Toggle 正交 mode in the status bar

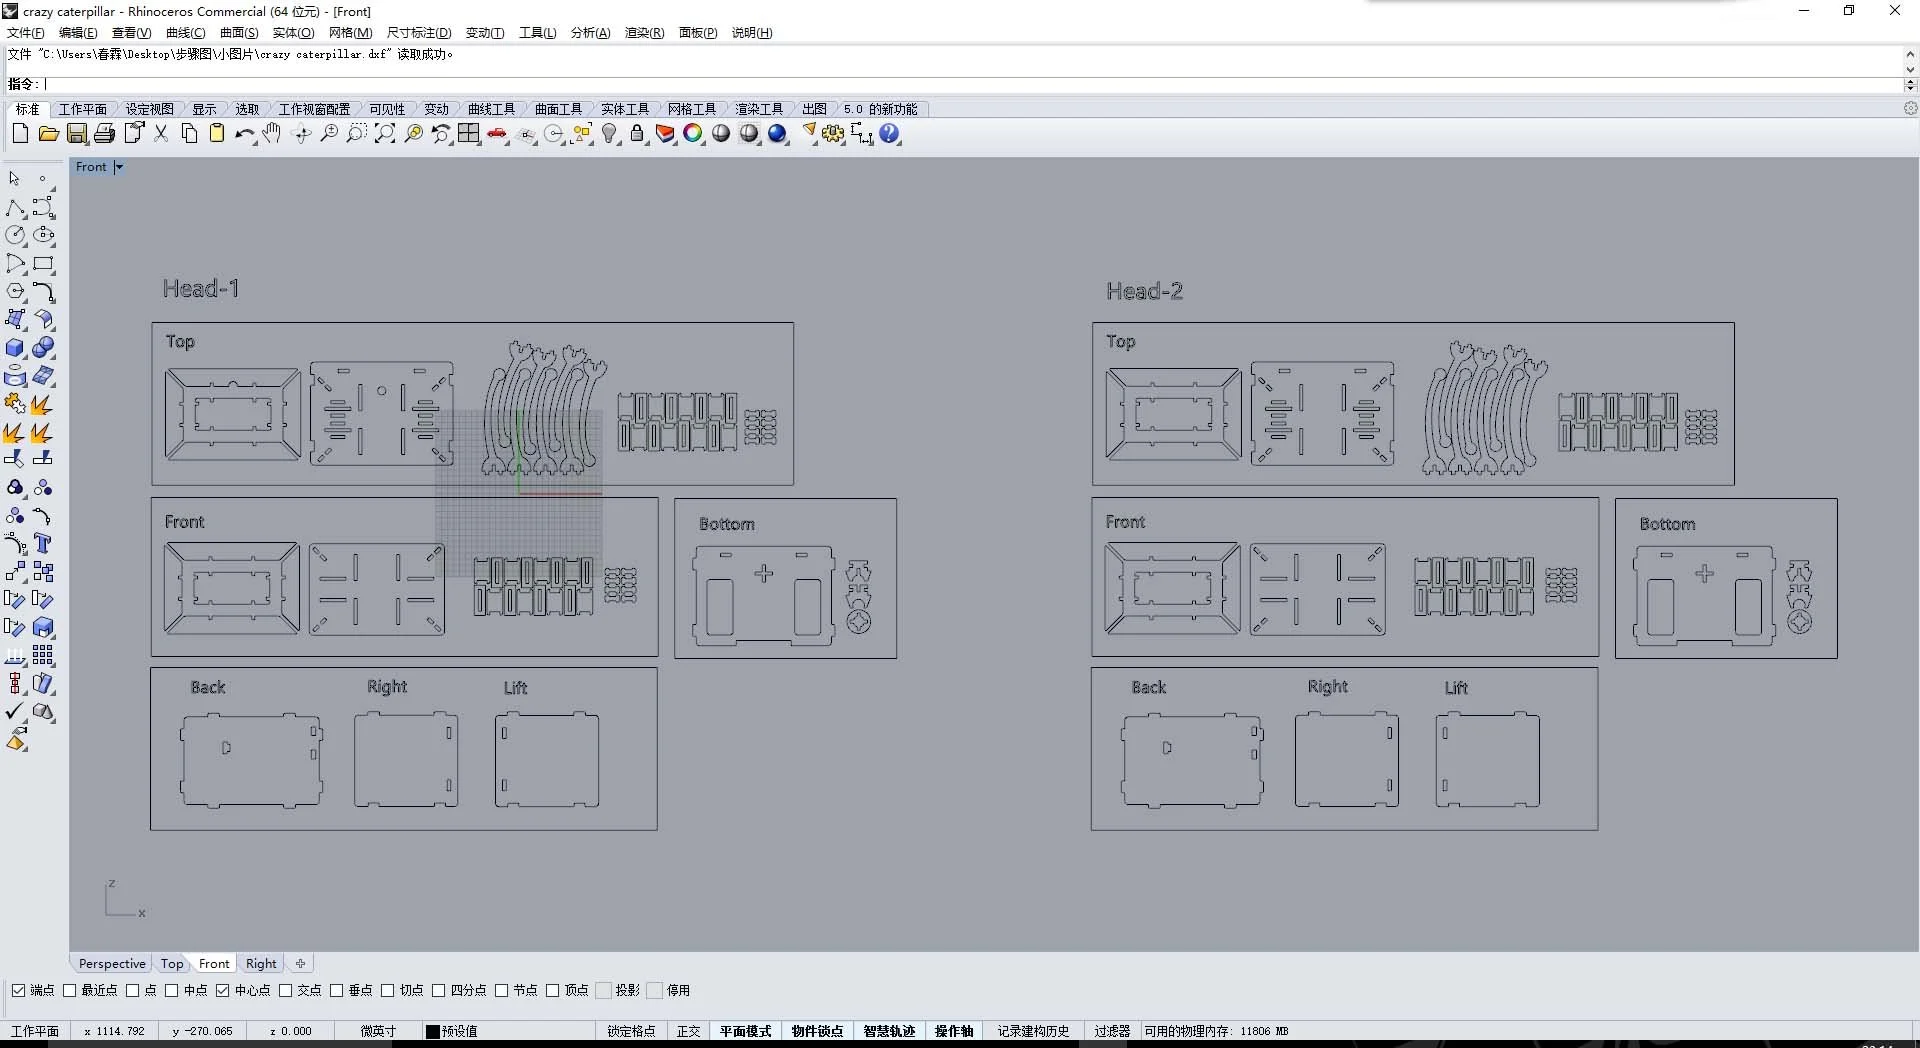[x=688, y=1031]
